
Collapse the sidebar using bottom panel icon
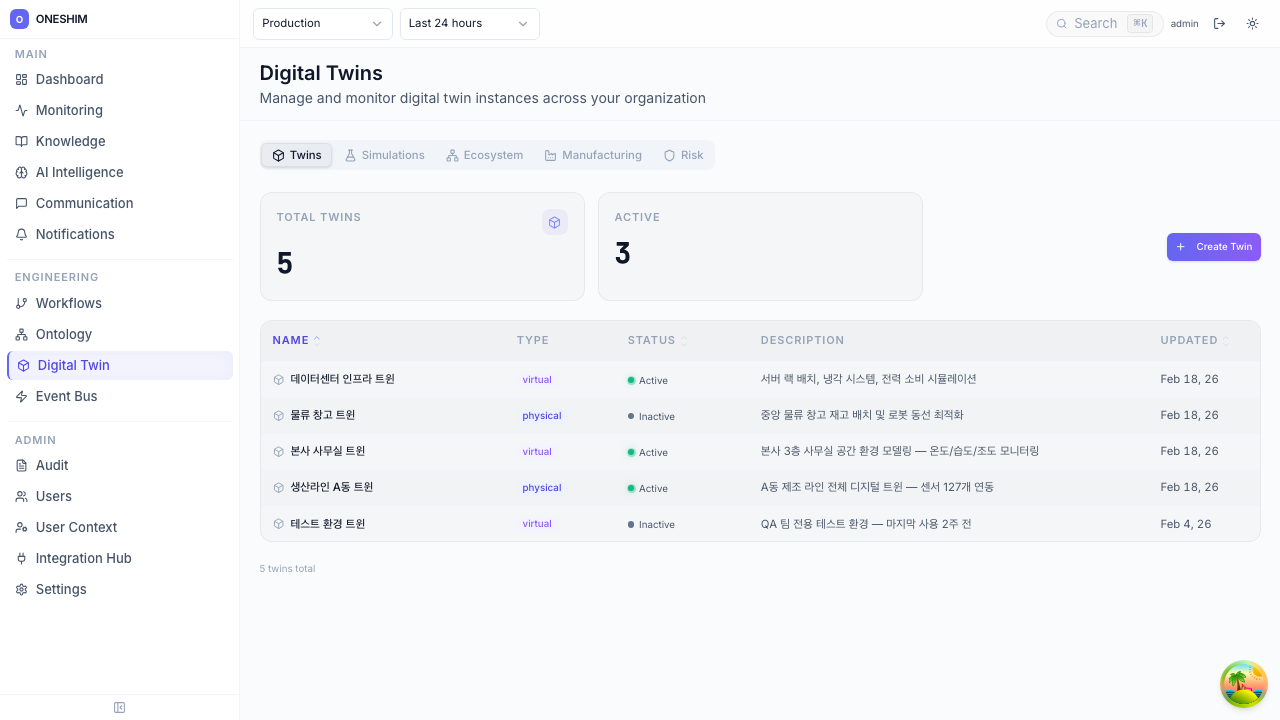click(120, 708)
